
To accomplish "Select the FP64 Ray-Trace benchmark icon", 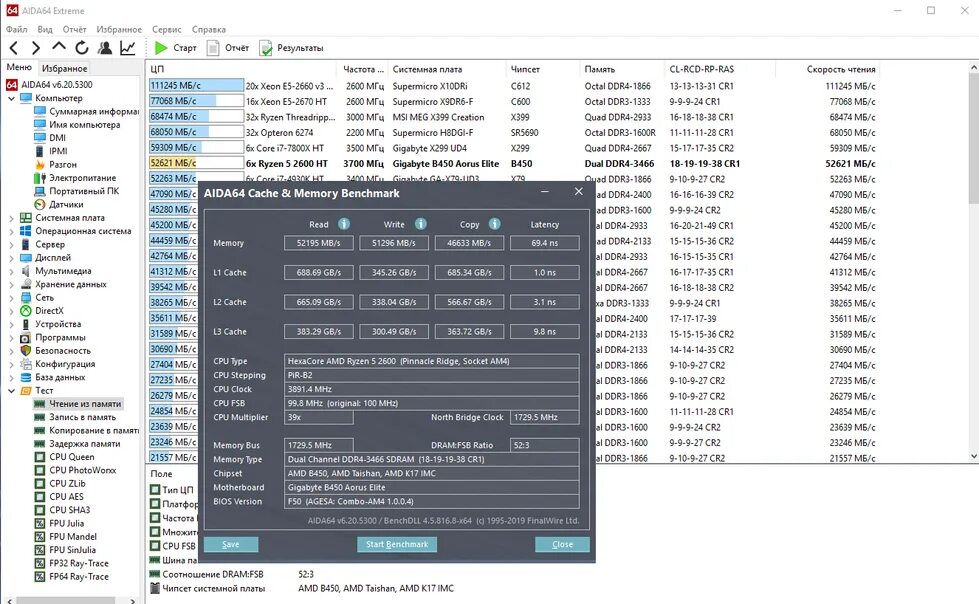I will [x=40, y=577].
